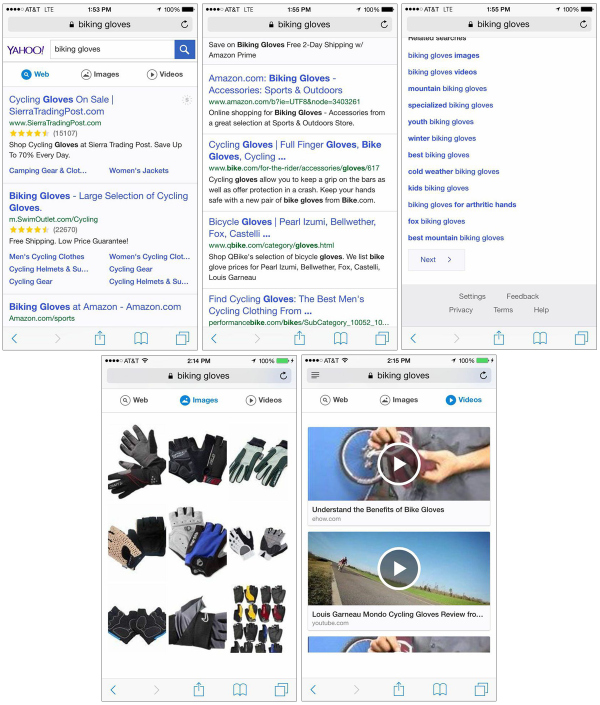Open Biking Gloves at Amazon - Amazon.com link
600x705 pixels.
95,307
